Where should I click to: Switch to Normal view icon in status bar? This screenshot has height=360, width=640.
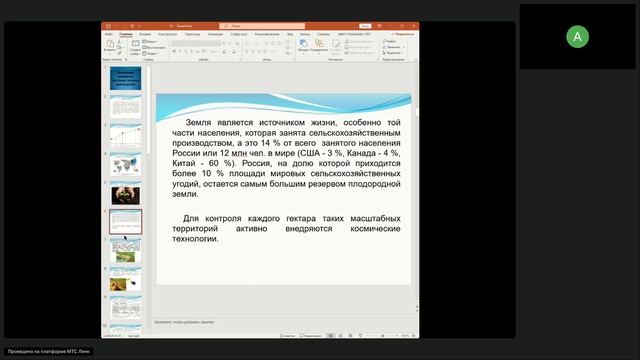coord(330,336)
